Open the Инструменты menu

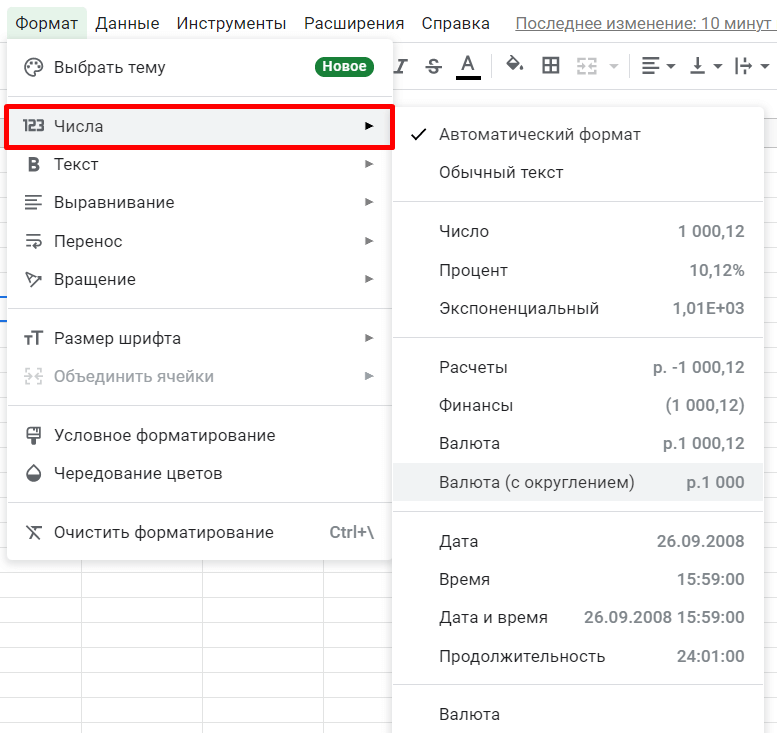(x=231, y=23)
